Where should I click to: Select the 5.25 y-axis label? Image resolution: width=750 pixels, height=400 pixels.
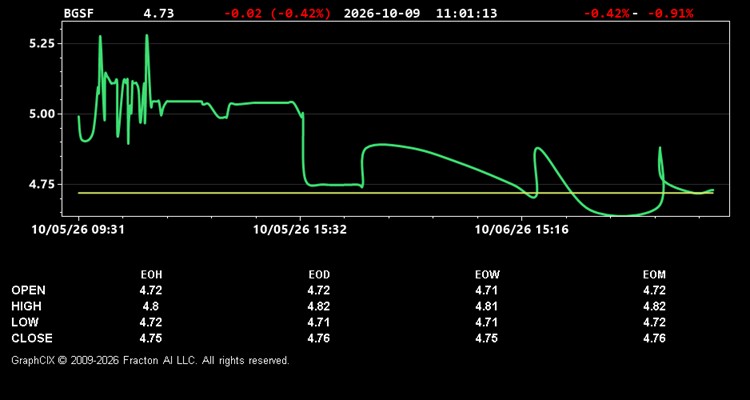coord(42,44)
